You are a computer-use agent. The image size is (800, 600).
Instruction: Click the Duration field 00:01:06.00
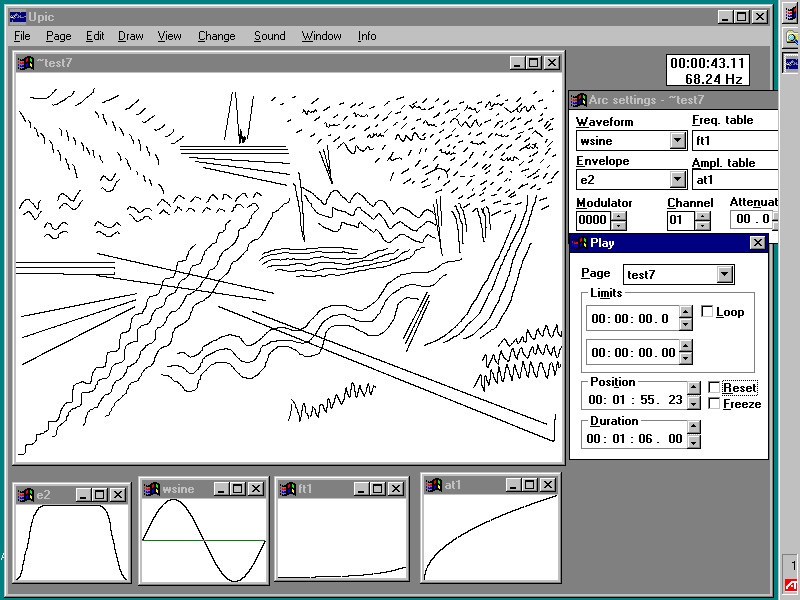pyautogui.click(x=635, y=438)
